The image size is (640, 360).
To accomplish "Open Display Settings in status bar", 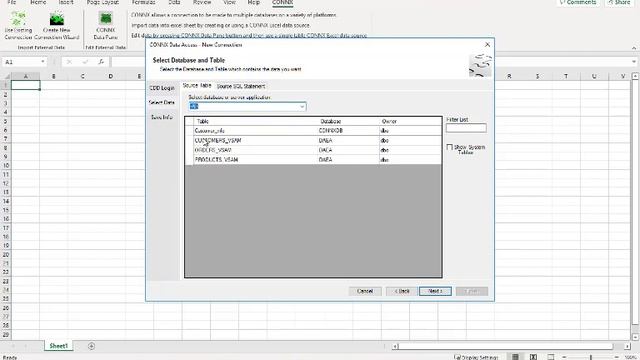I will click(x=476, y=357).
